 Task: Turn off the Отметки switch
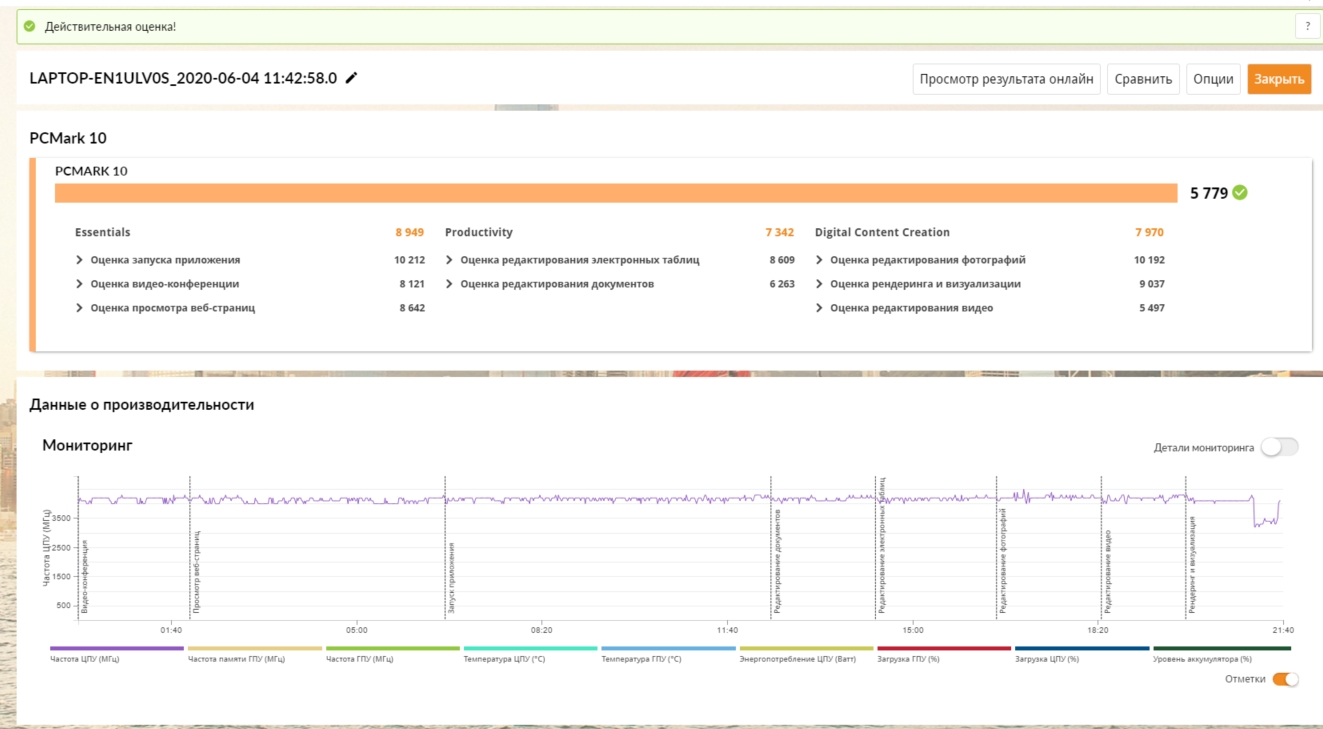(1285, 680)
